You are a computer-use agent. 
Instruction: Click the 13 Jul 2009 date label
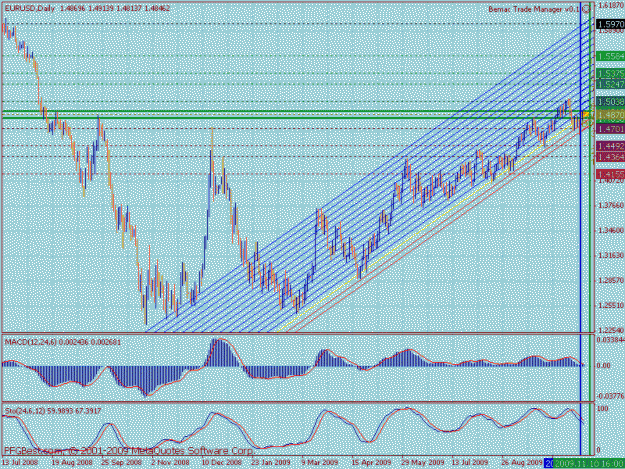pyautogui.click(x=470, y=462)
